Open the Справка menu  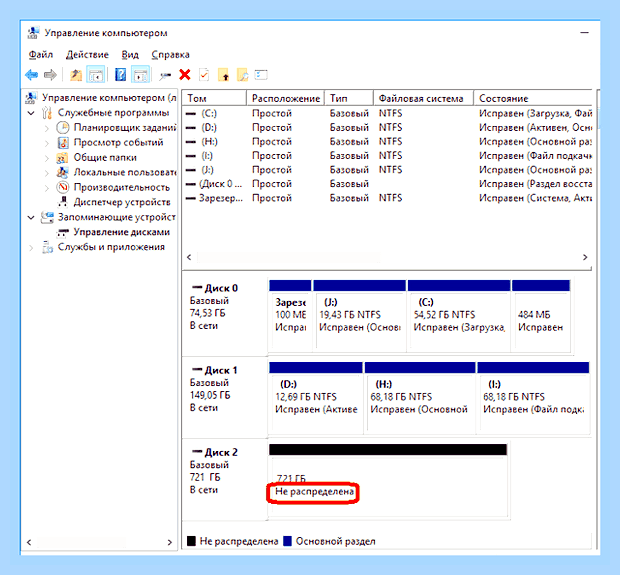pos(170,55)
